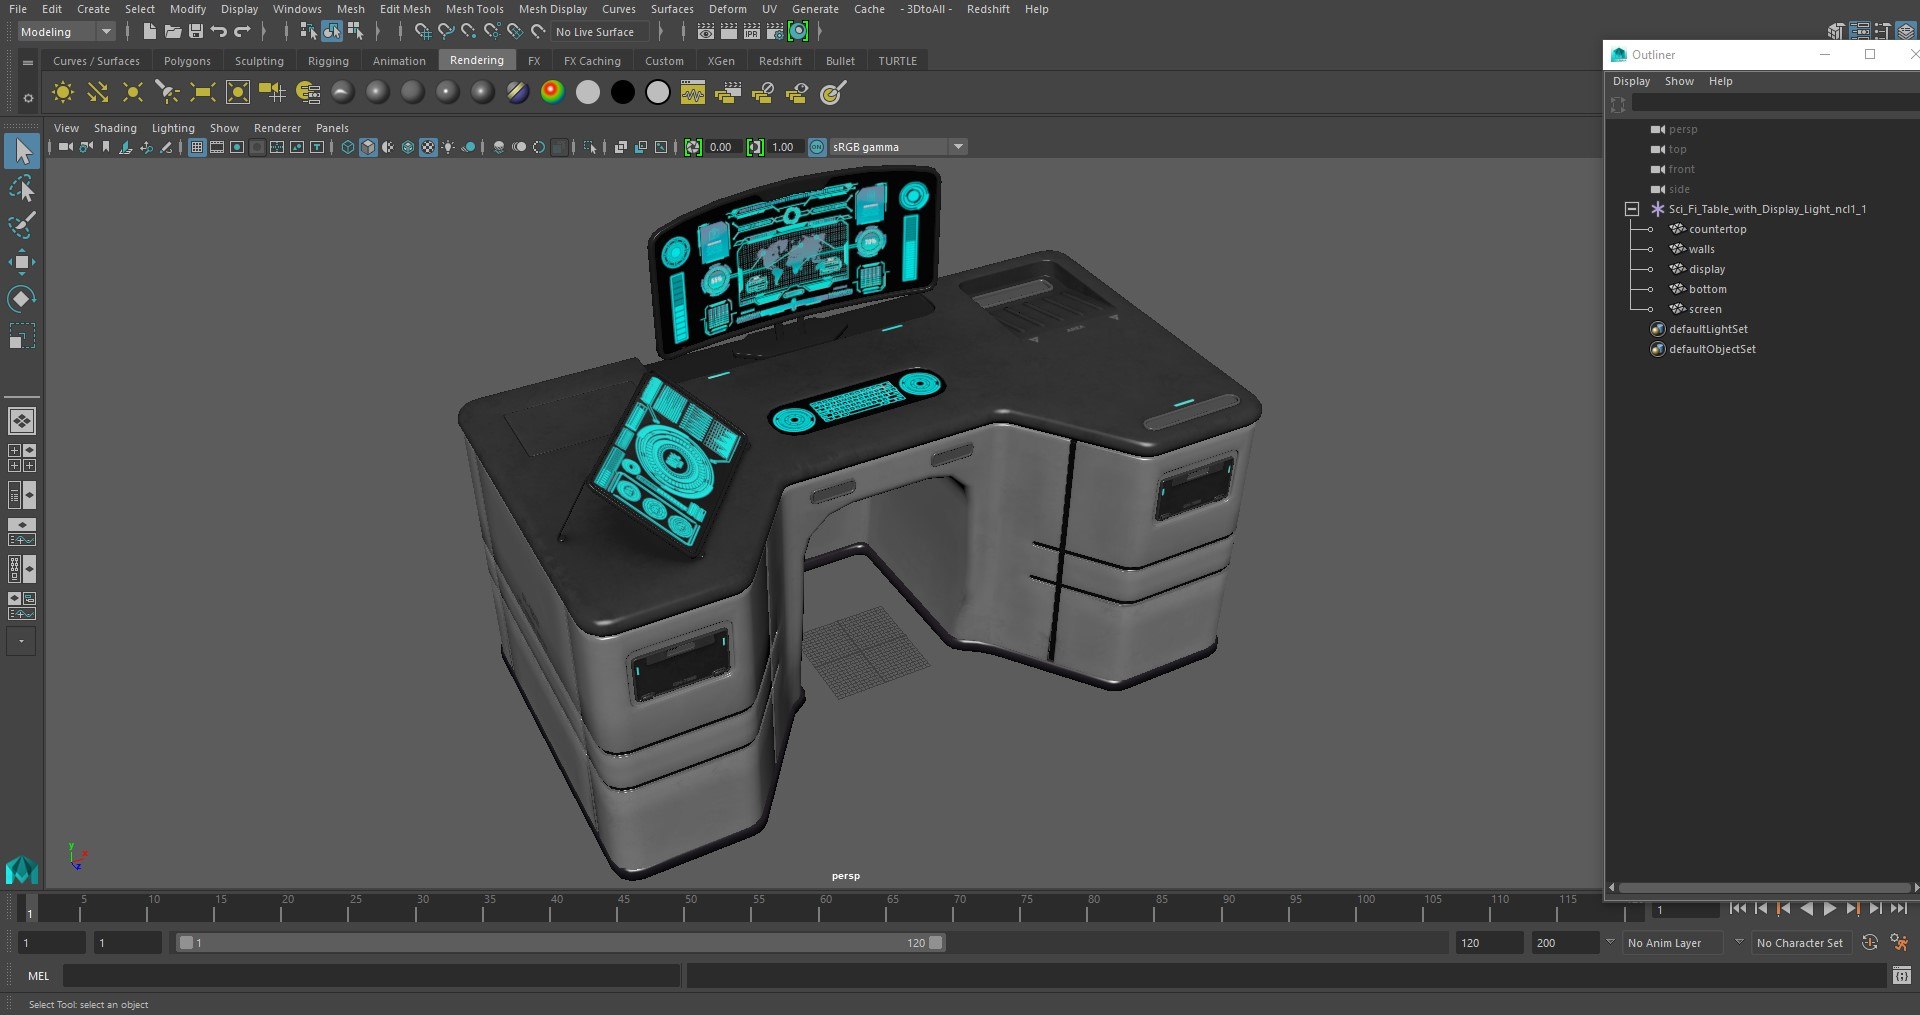Image resolution: width=1920 pixels, height=1015 pixels.
Task: Click the Outliner horizontal scrollbar
Action: point(1764,888)
